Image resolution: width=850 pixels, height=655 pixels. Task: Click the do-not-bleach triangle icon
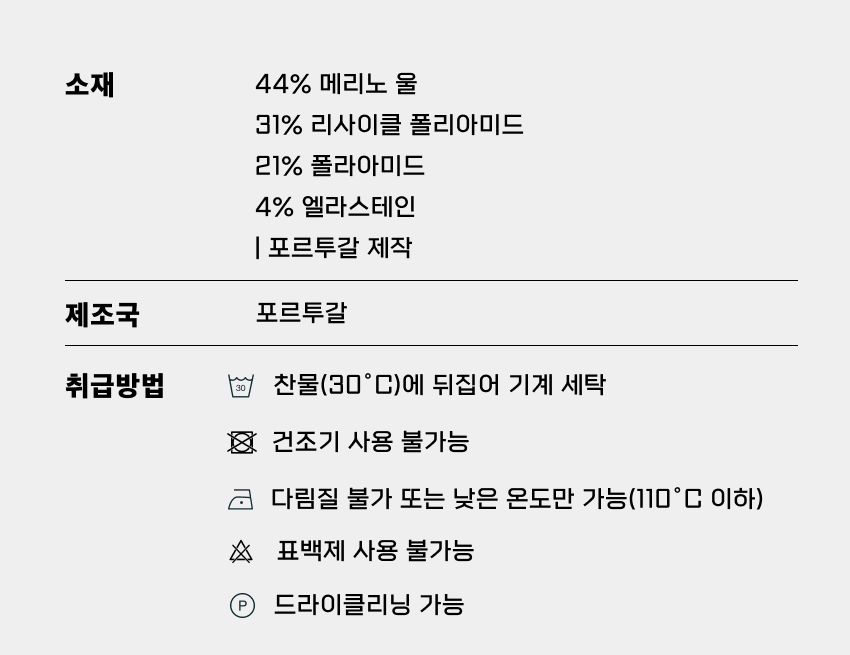pos(241,552)
